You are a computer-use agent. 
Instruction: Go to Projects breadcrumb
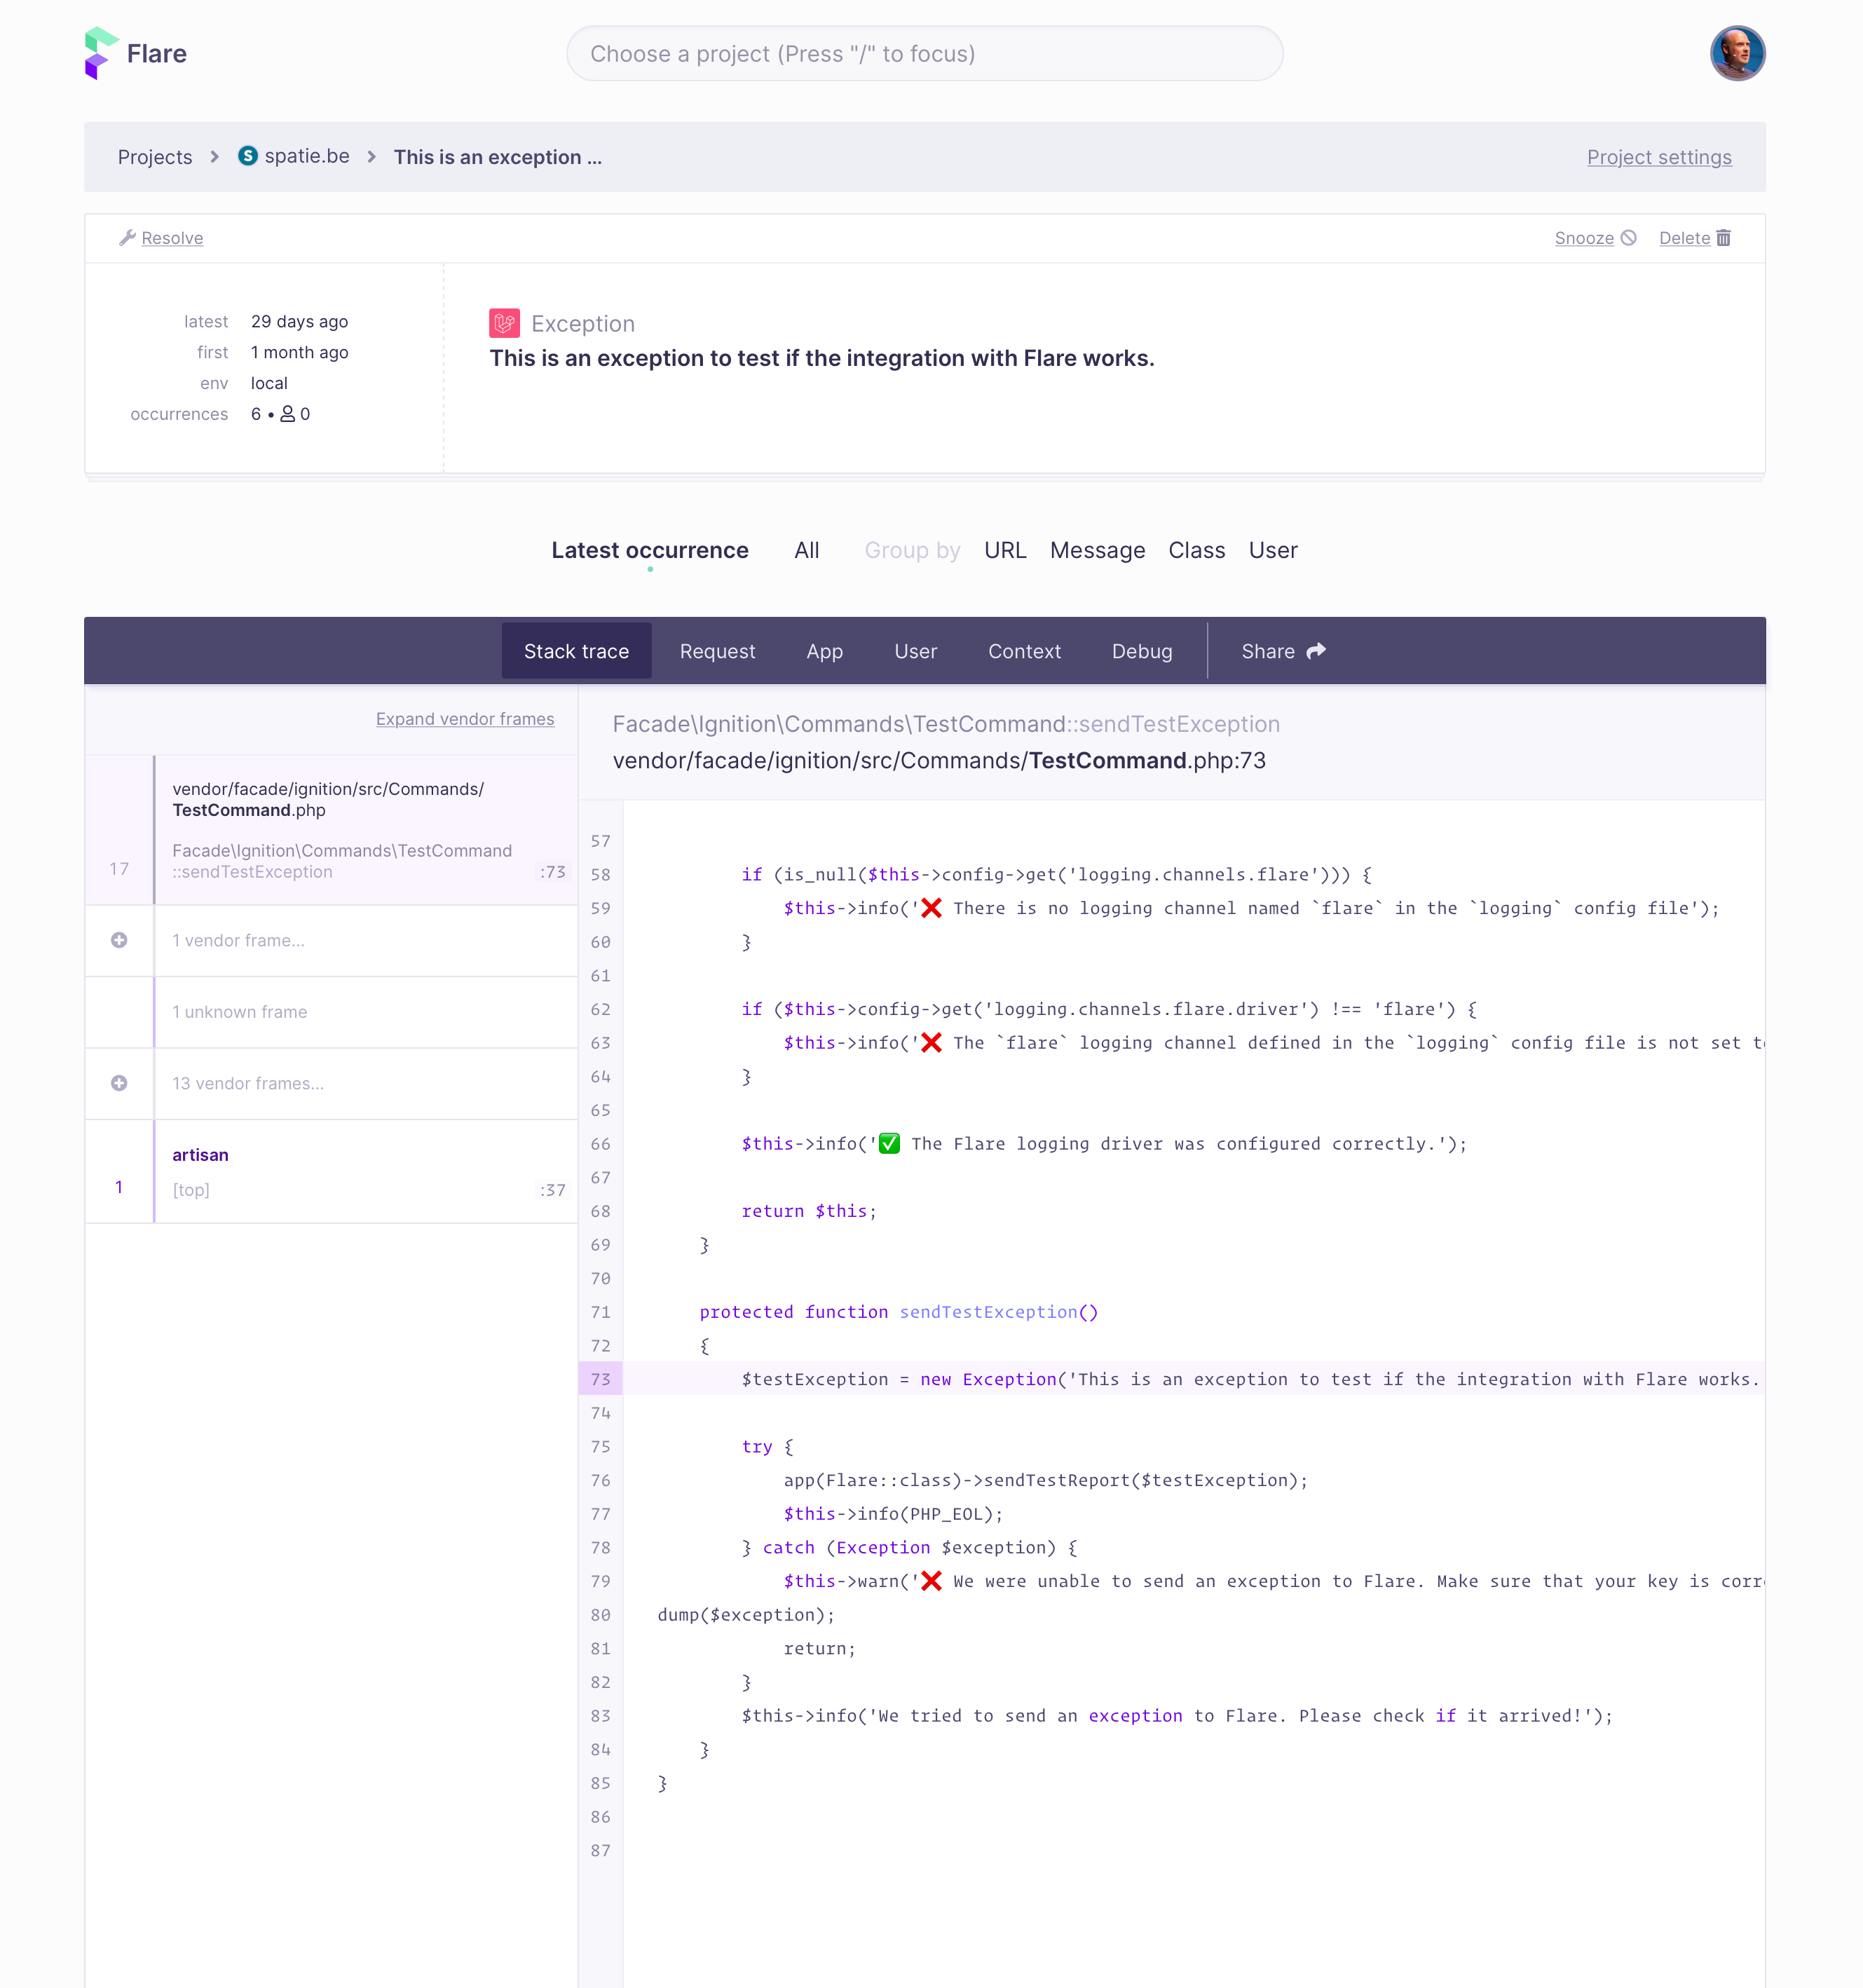[x=155, y=157]
